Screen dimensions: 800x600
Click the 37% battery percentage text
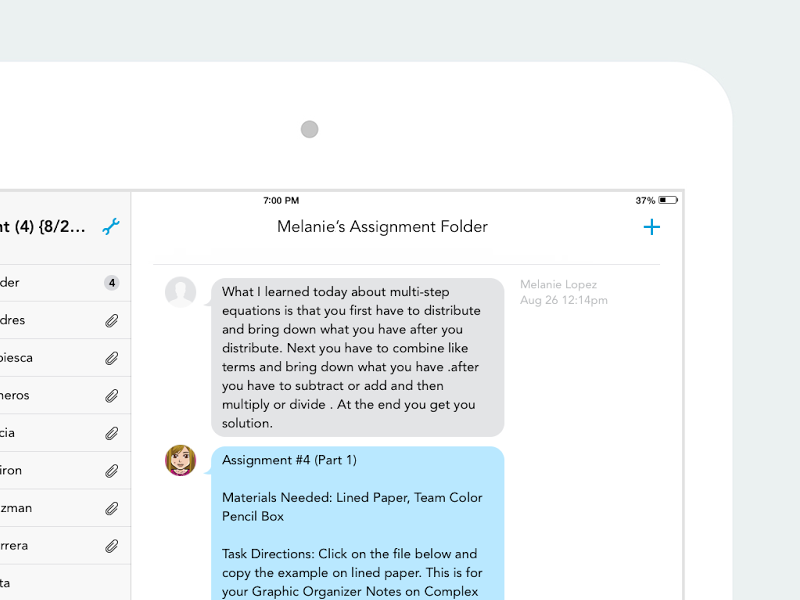tap(645, 201)
